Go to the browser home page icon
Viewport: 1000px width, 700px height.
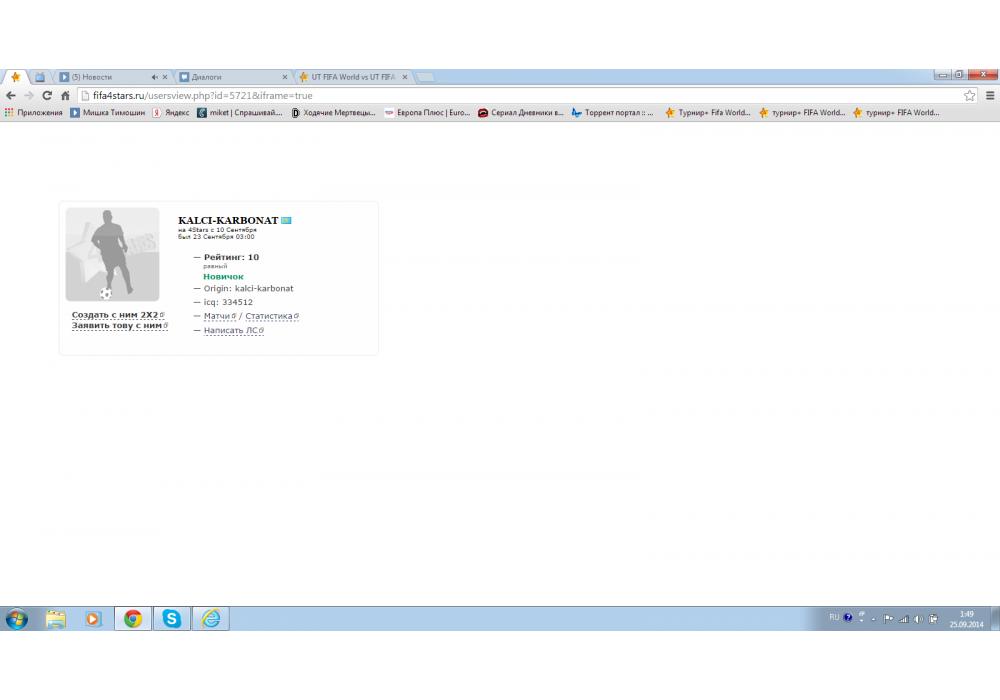click(x=65, y=96)
